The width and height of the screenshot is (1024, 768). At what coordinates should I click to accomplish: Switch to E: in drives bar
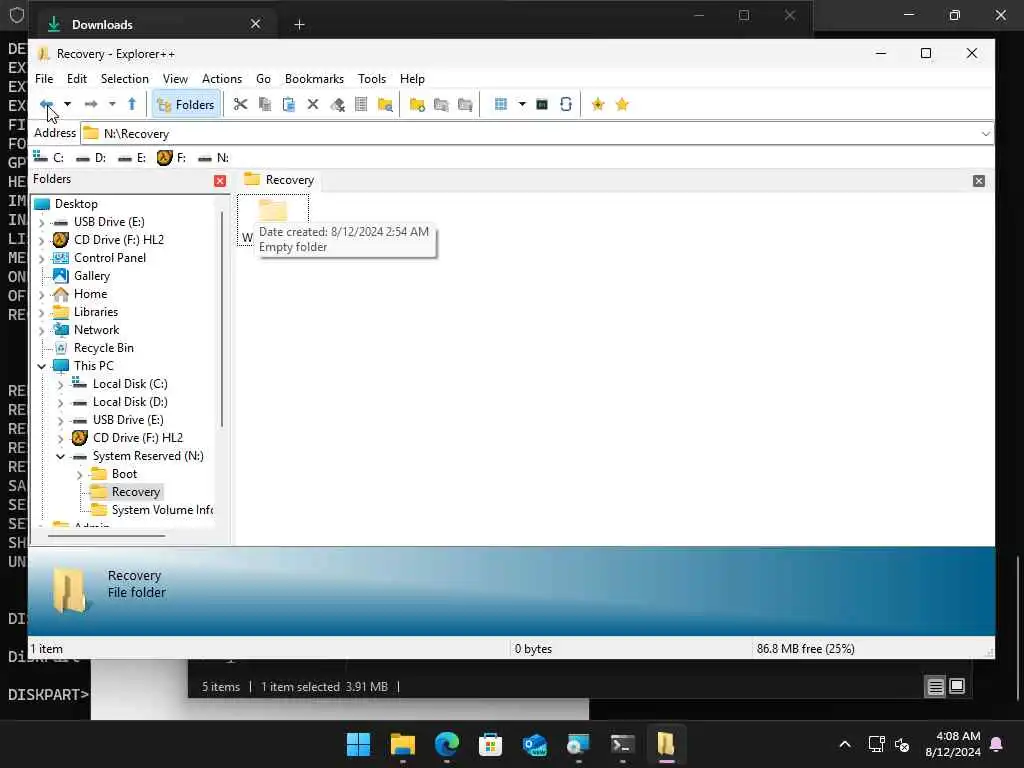pos(132,157)
